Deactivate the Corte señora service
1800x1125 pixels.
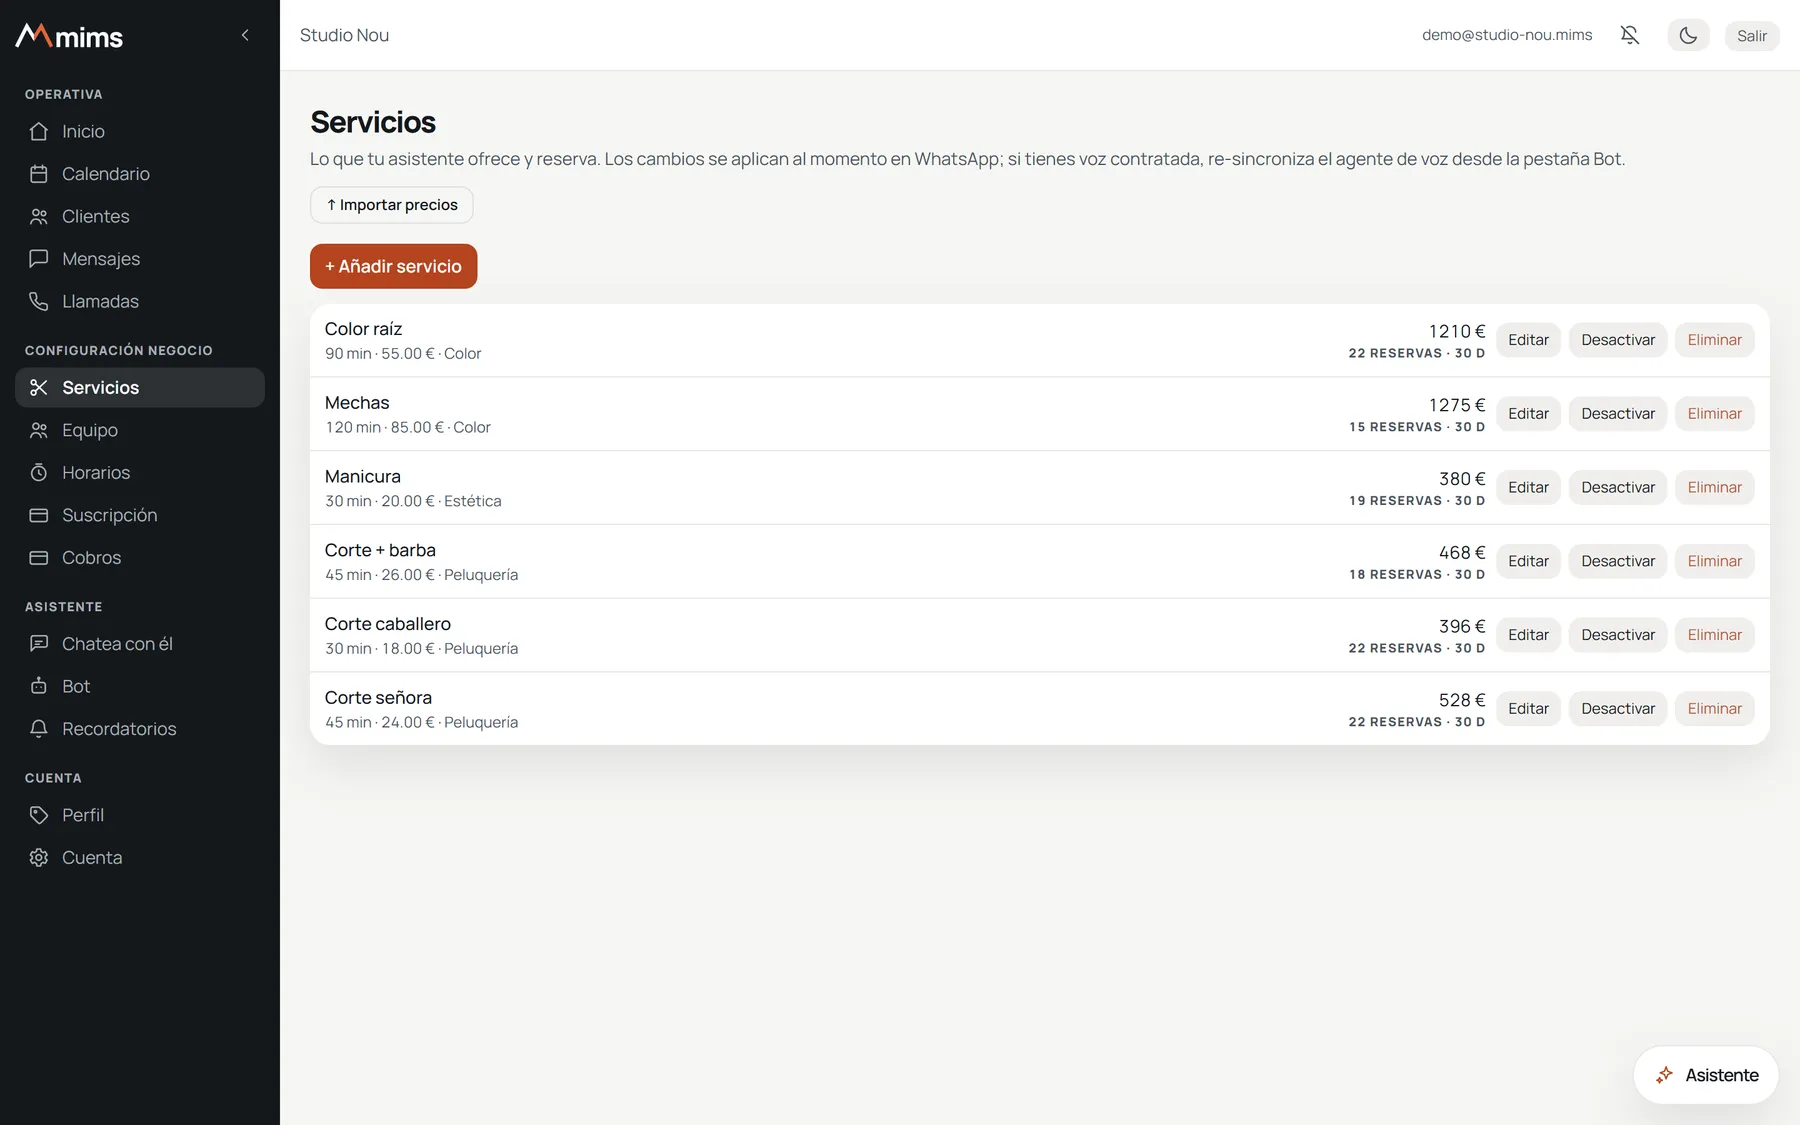click(1618, 709)
